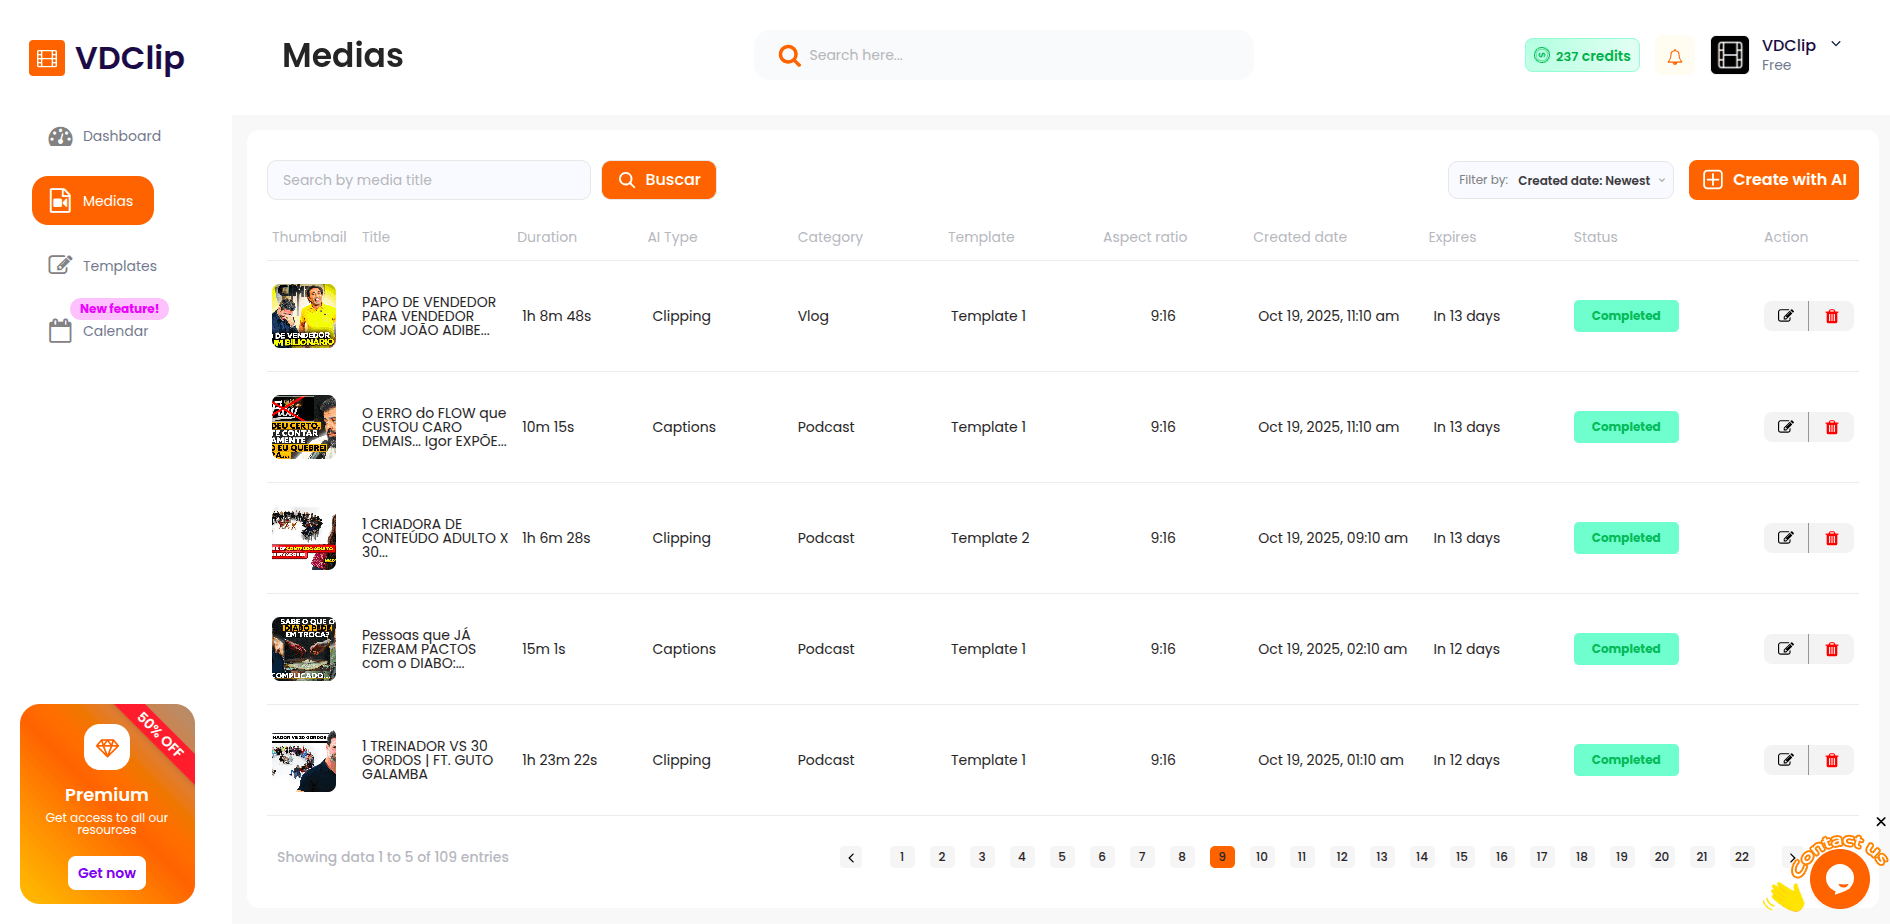Edit the O ERRO do FLOW media
Viewport: 1890px width, 924px height.
coord(1785,427)
